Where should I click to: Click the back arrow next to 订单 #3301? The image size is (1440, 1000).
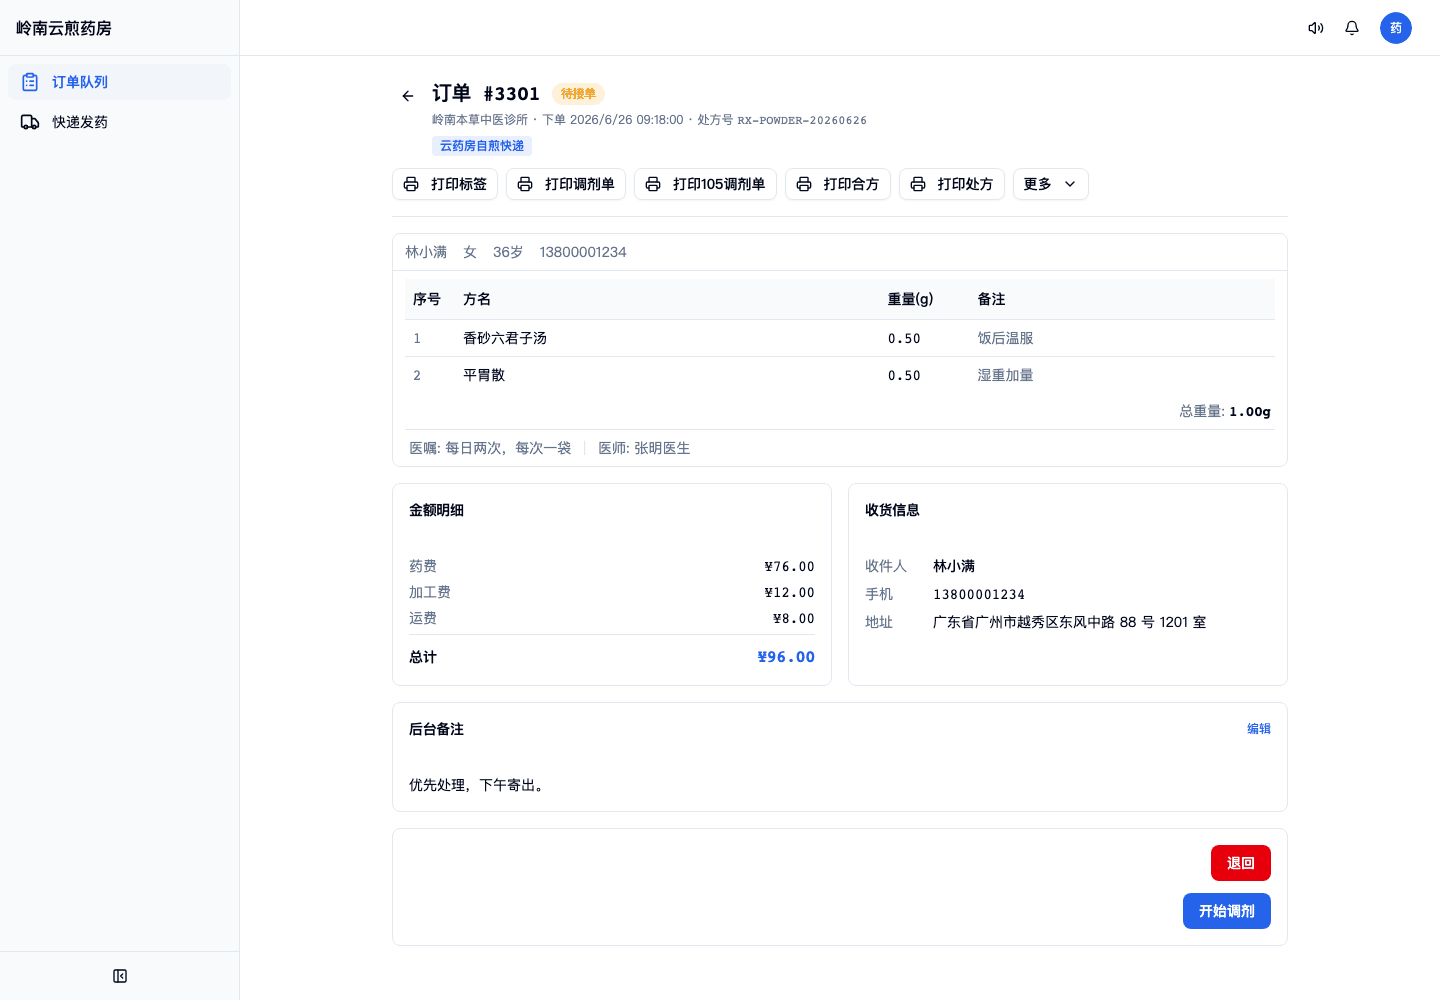[407, 96]
